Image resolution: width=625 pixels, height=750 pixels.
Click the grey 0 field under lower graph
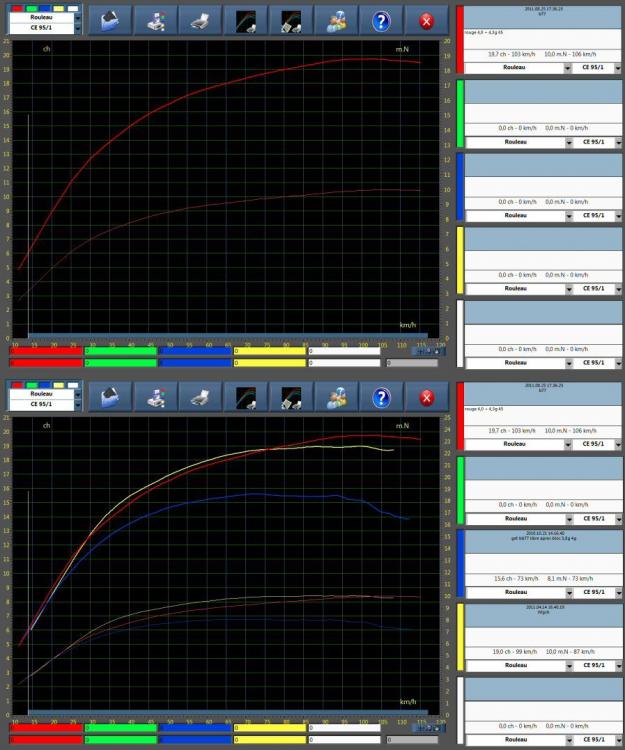pyautogui.click(x=412, y=739)
